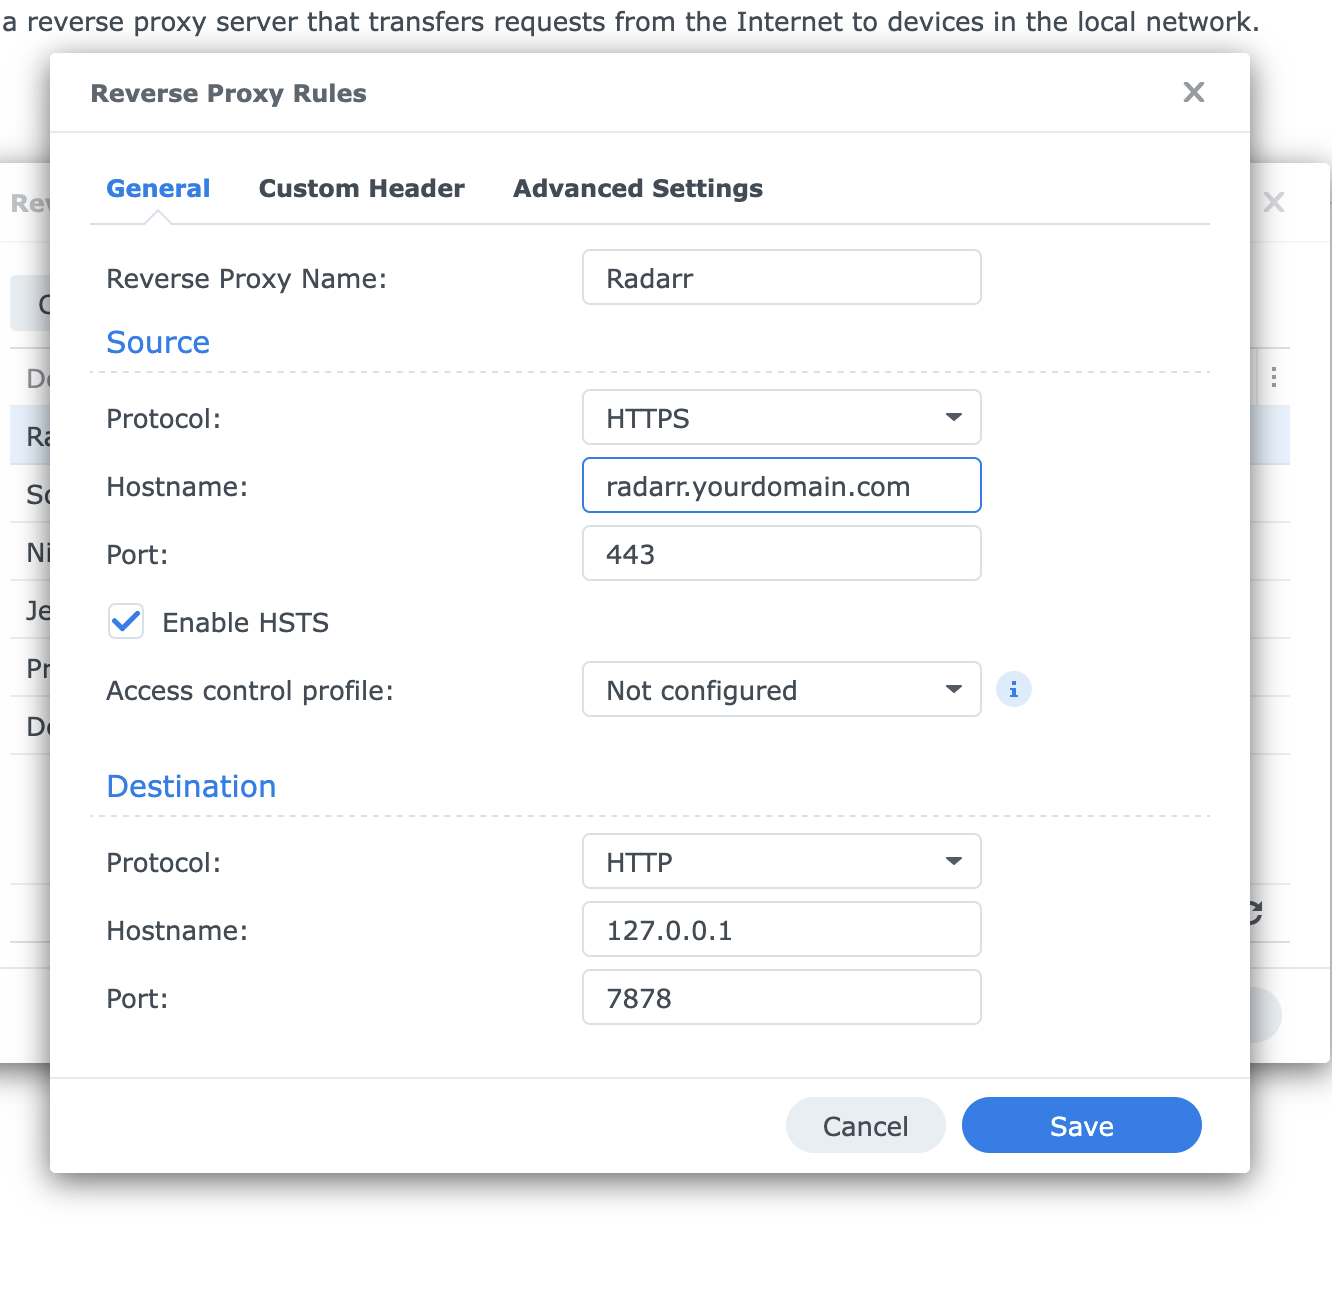
Task: Cancel the reverse proxy edits
Action: [x=865, y=1125]
